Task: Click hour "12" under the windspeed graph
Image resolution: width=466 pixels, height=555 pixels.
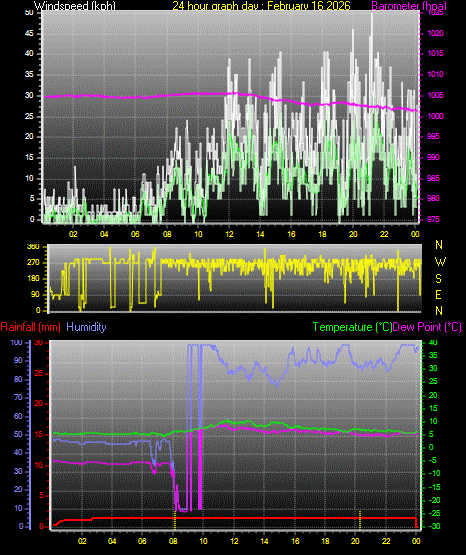Action: 229,234
